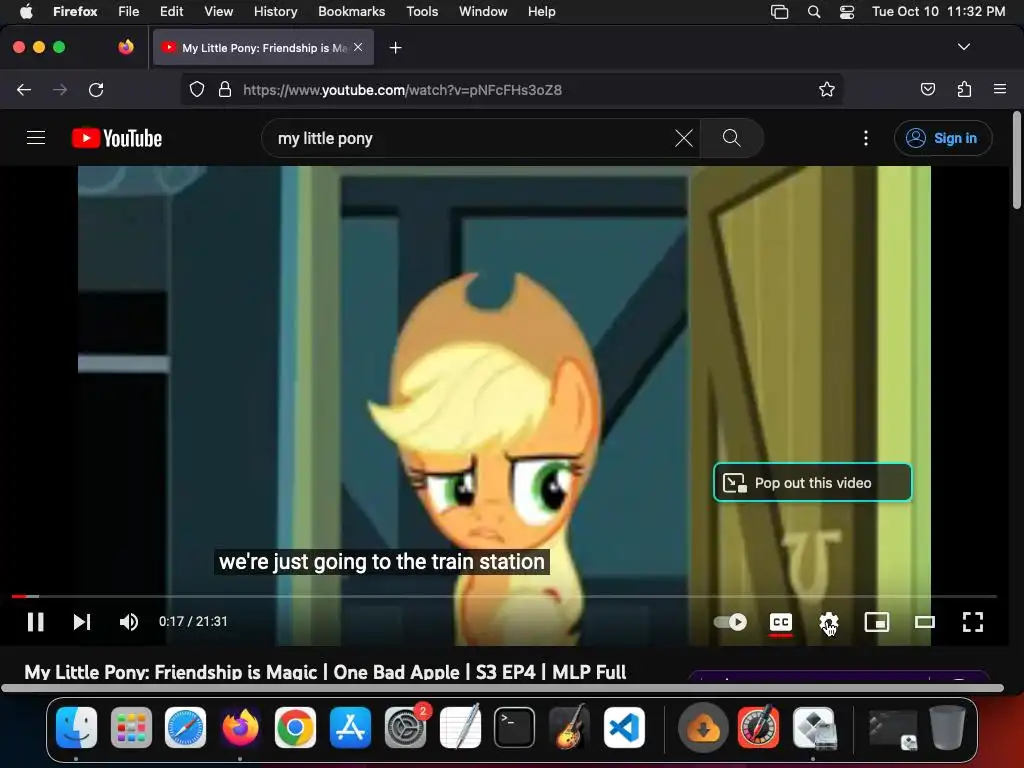Skip to the next video
The width and height of the screenshot is (1024, 768).
[x=82, y=622]
